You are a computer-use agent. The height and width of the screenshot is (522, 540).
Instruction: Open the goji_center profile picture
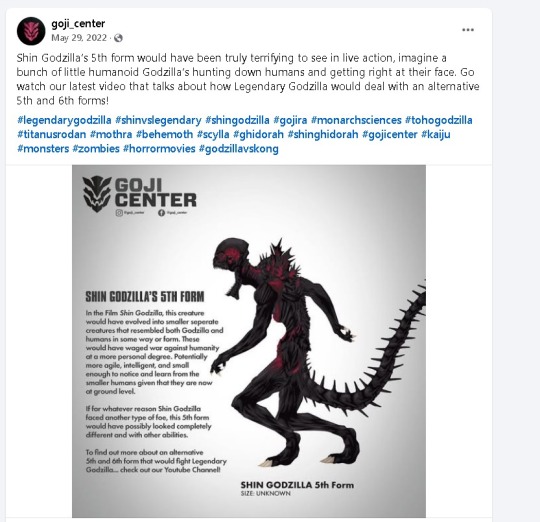[x=31, y=31]
